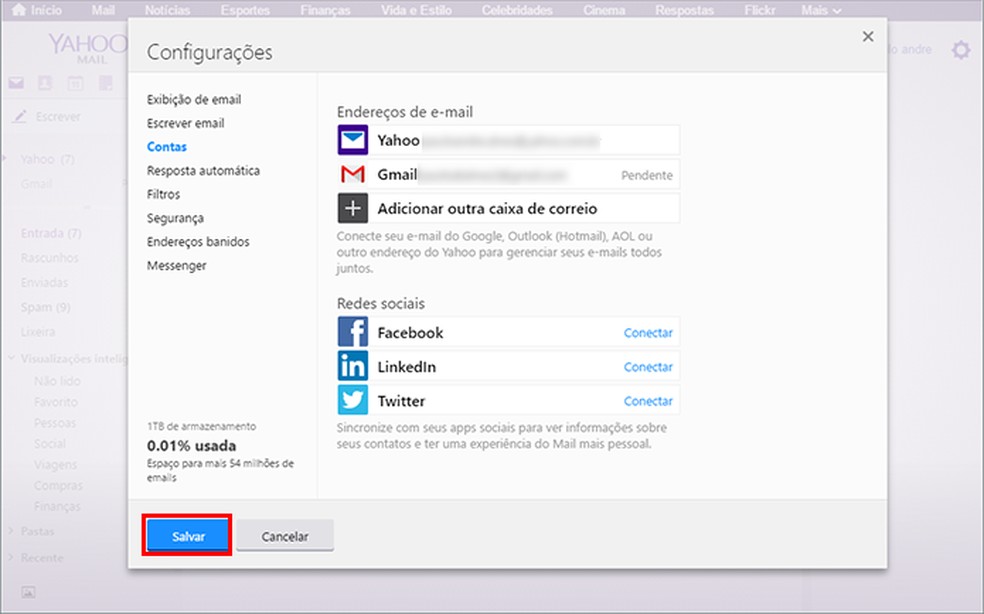984x614 pixels.
Task: Open Endereços banidos settings
Action: pos(198,242)
